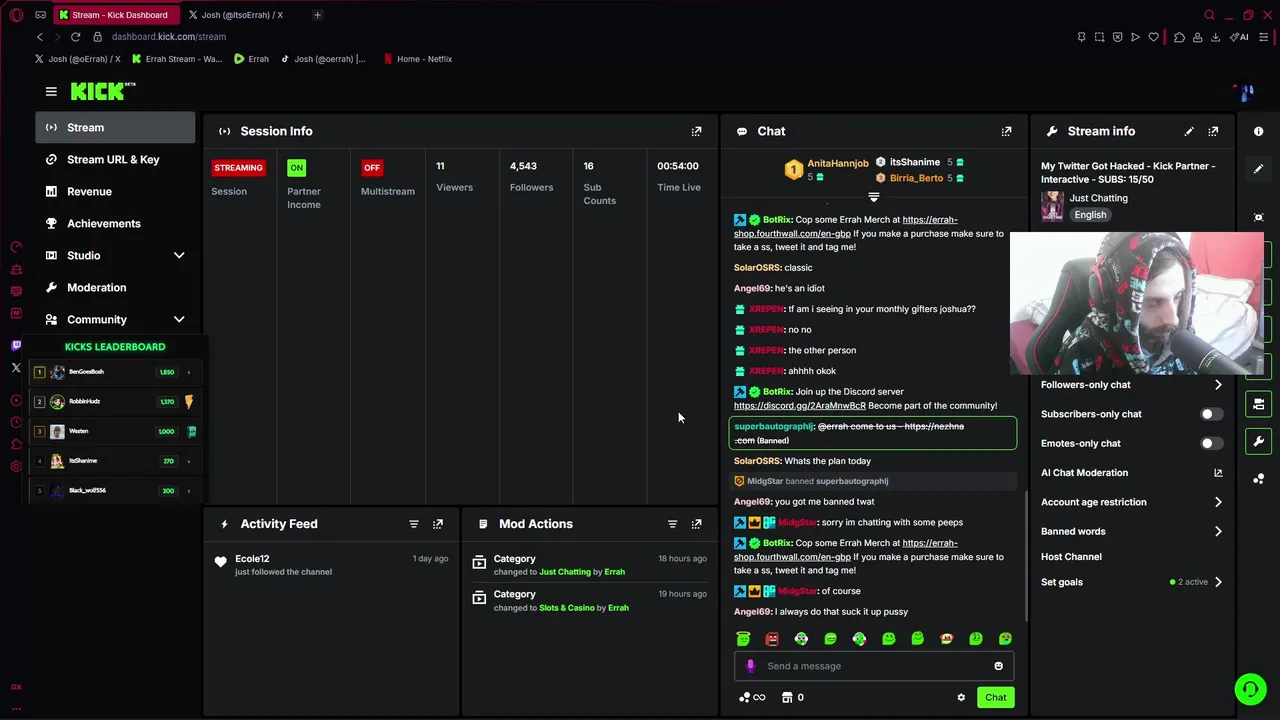Pop out the Stream info panel
1280x720 pixels.
[x=1213, y=131]
